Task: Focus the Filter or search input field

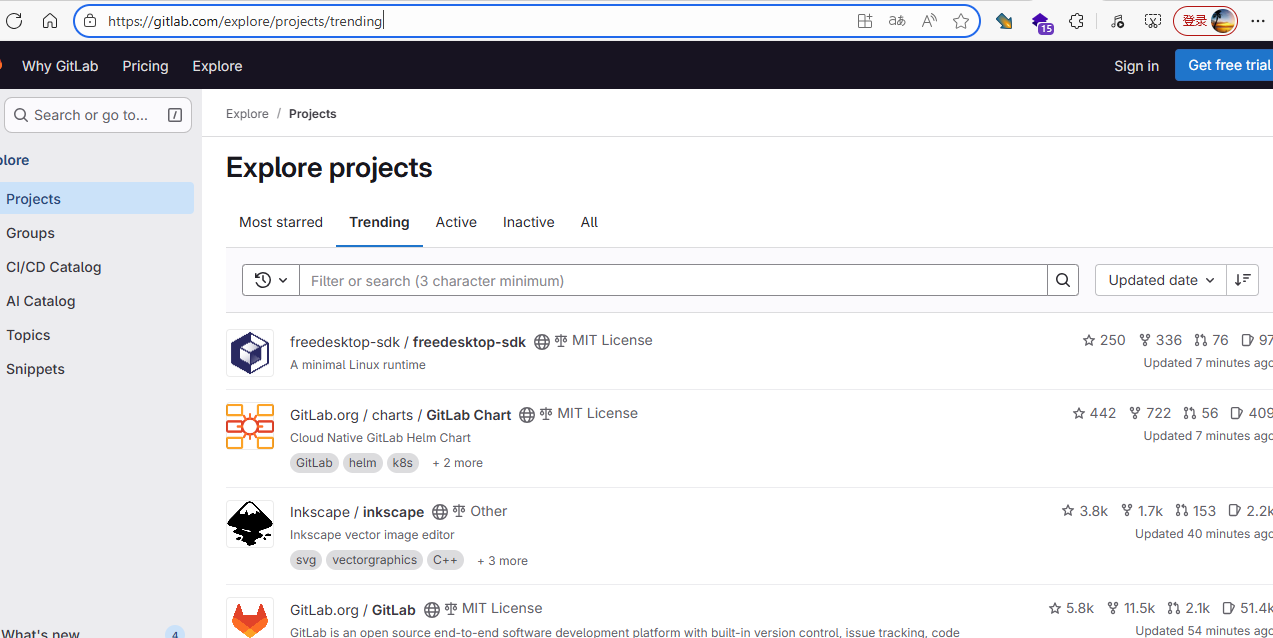Action: coord(673,280)
